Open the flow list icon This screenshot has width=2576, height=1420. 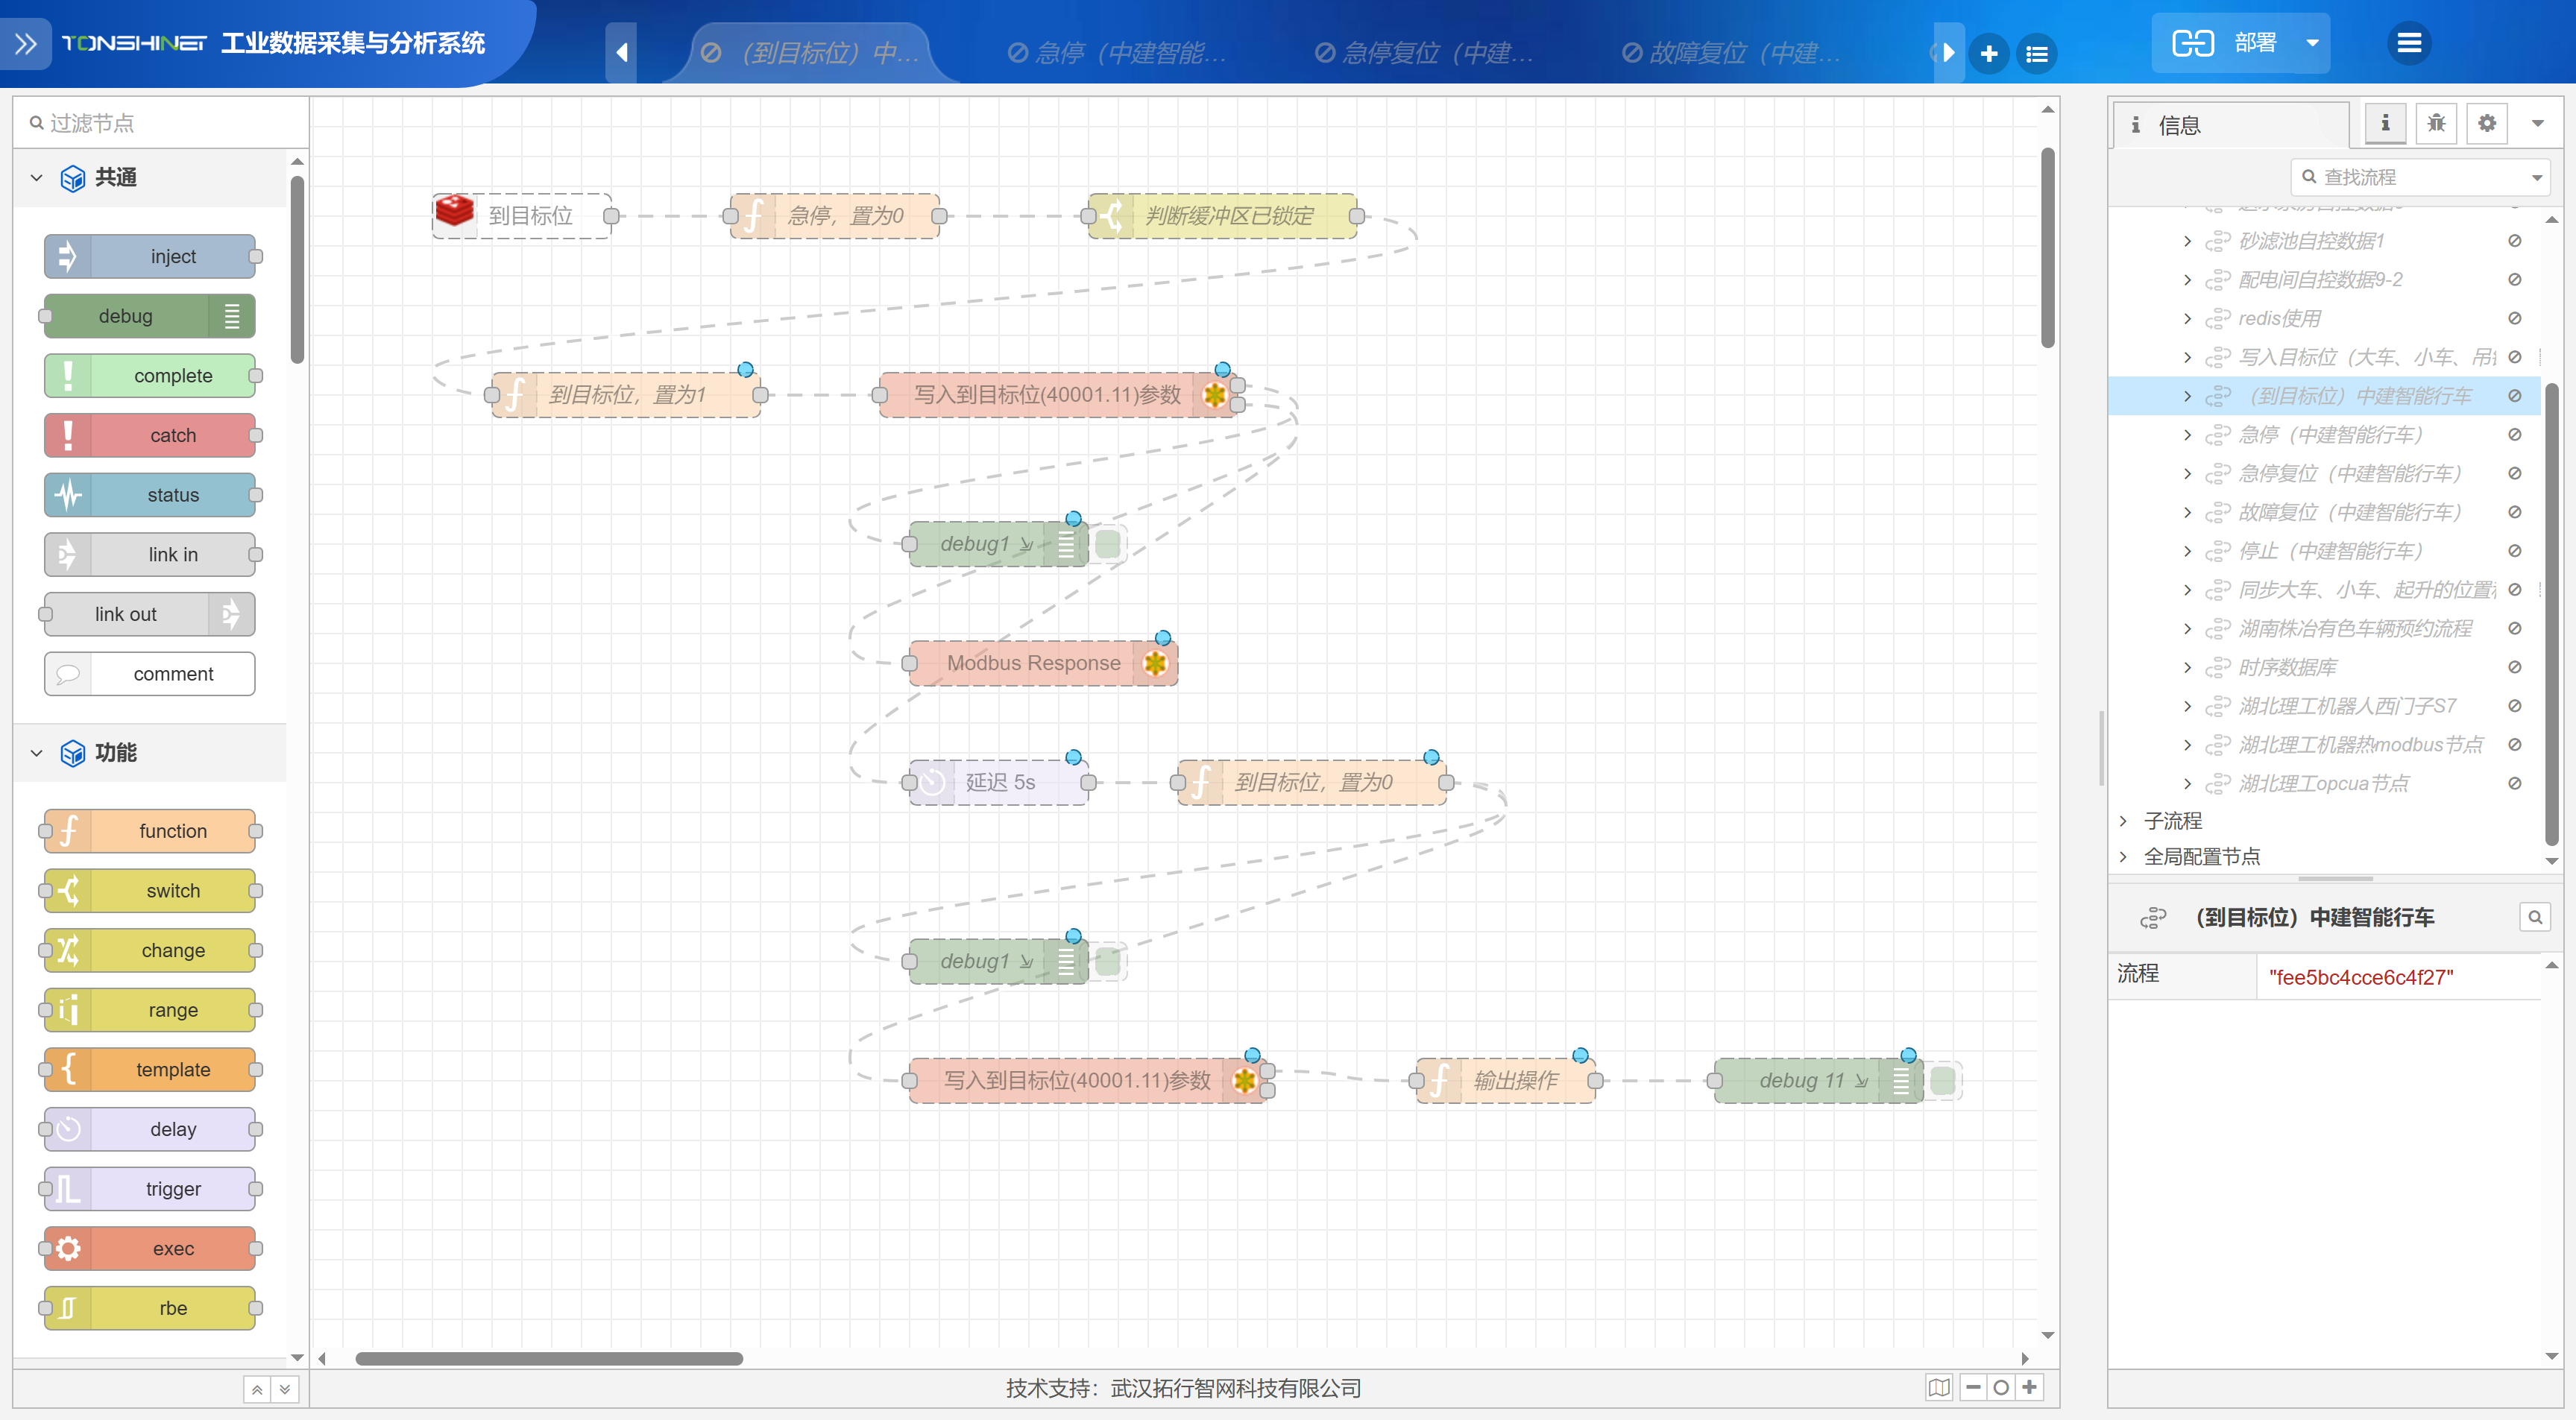click(x=2036, y=53)
